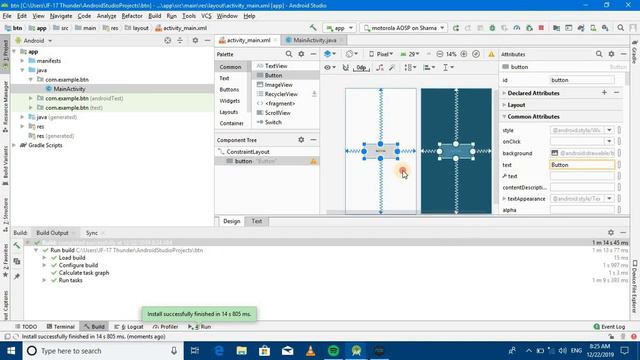Switch to MainActivity.java editor tab
The image size is (640, 360).
pyautogui.click(x=314, y=40)
